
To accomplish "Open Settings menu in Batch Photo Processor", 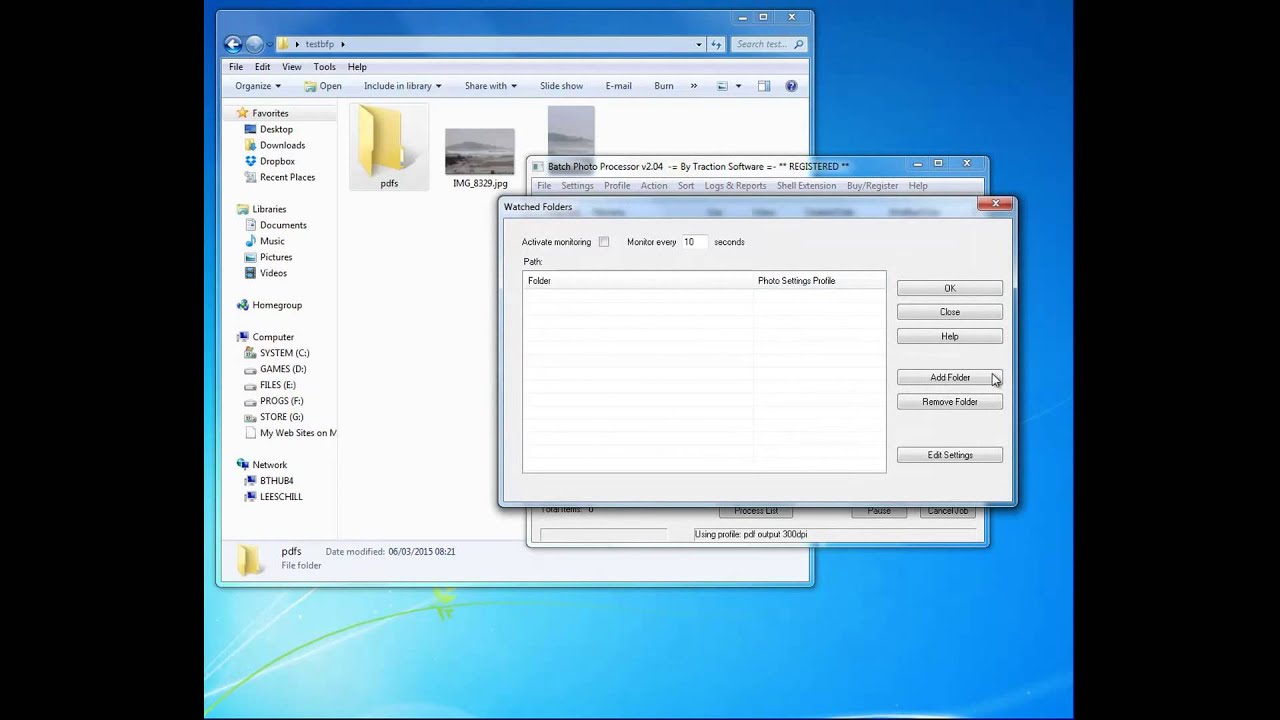I will 577,186.
